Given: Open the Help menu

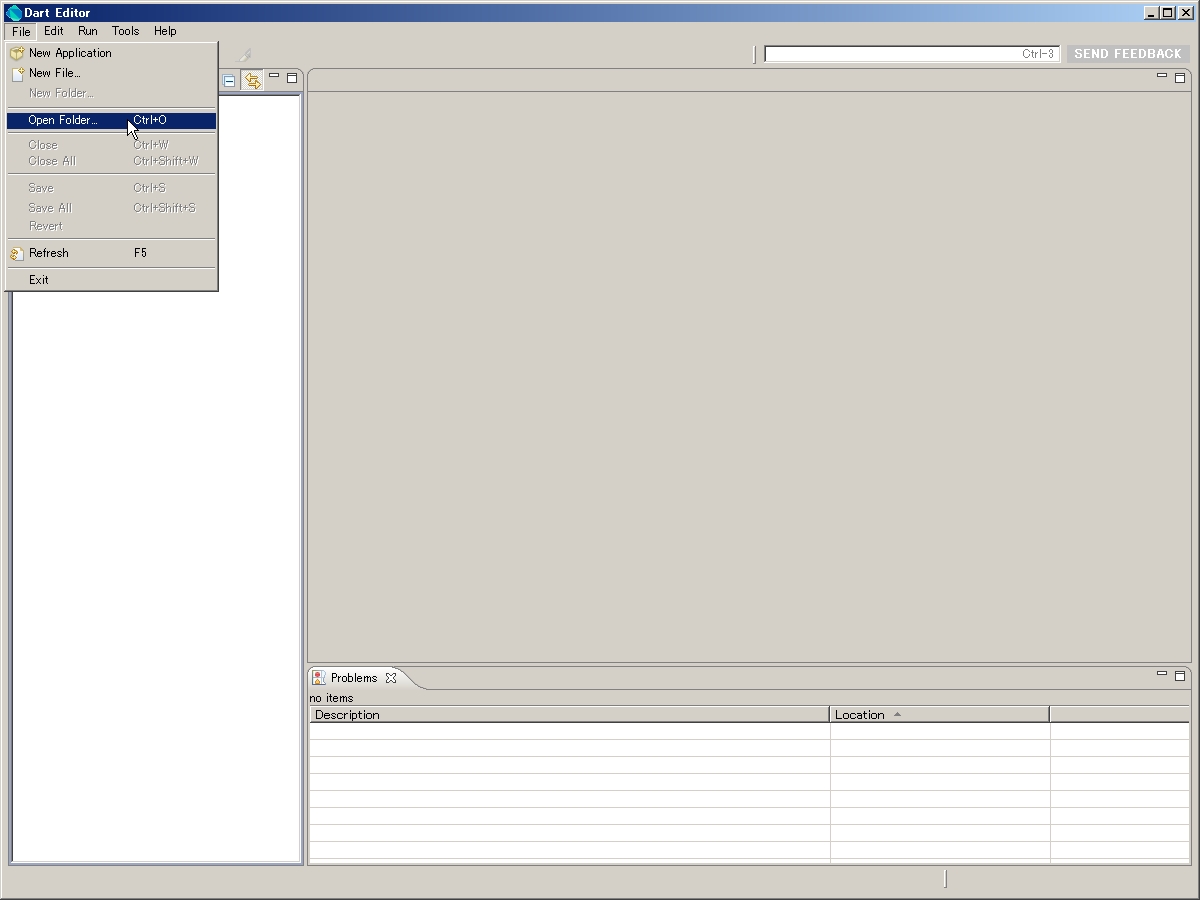Looking at the screenshot, I should coord(165,31).
